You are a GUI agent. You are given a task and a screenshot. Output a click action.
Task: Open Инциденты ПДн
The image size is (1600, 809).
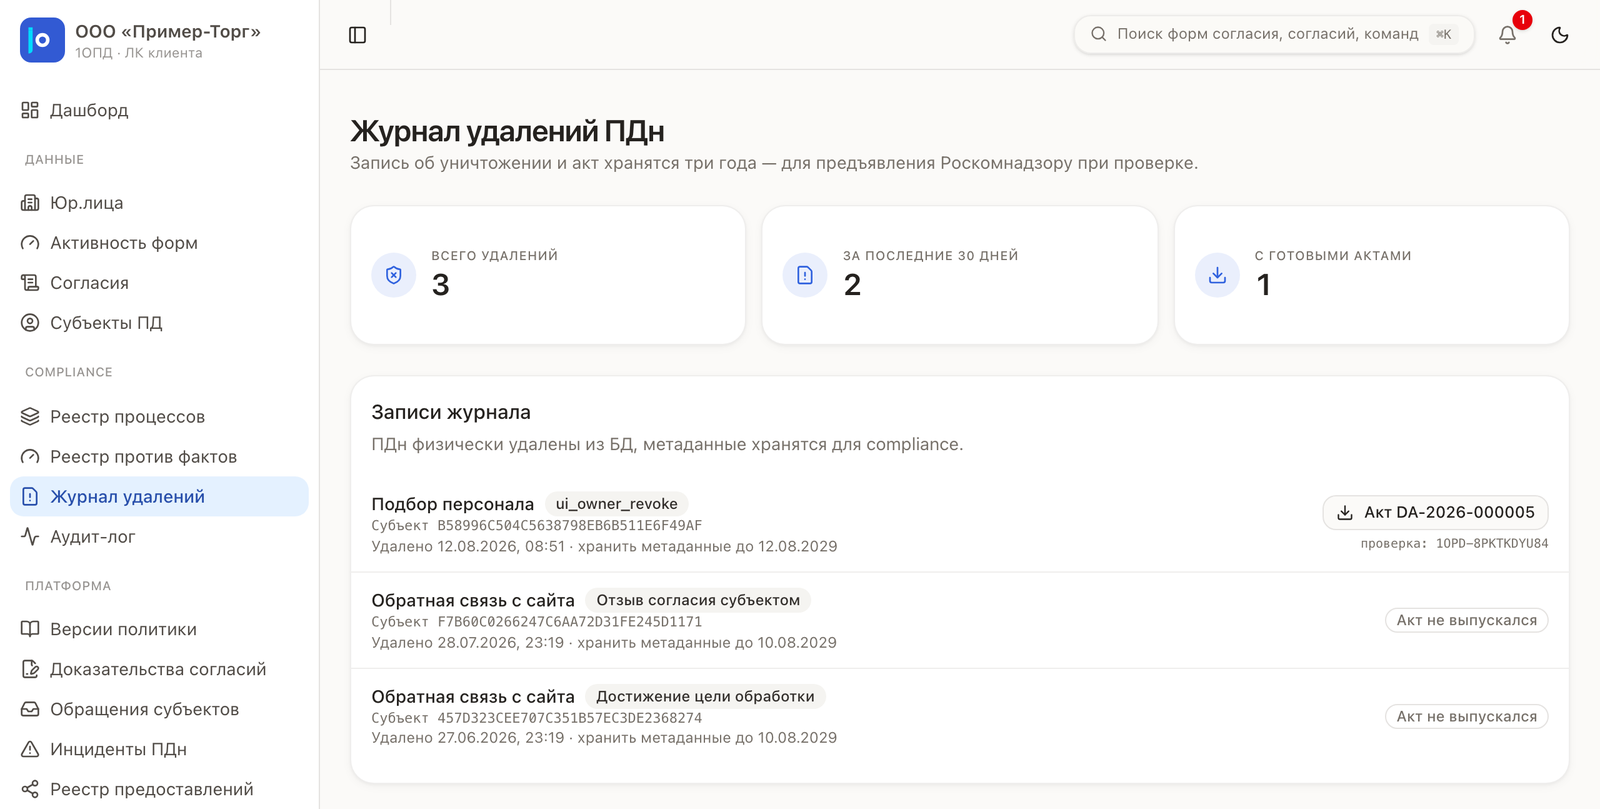click(159, 749)
